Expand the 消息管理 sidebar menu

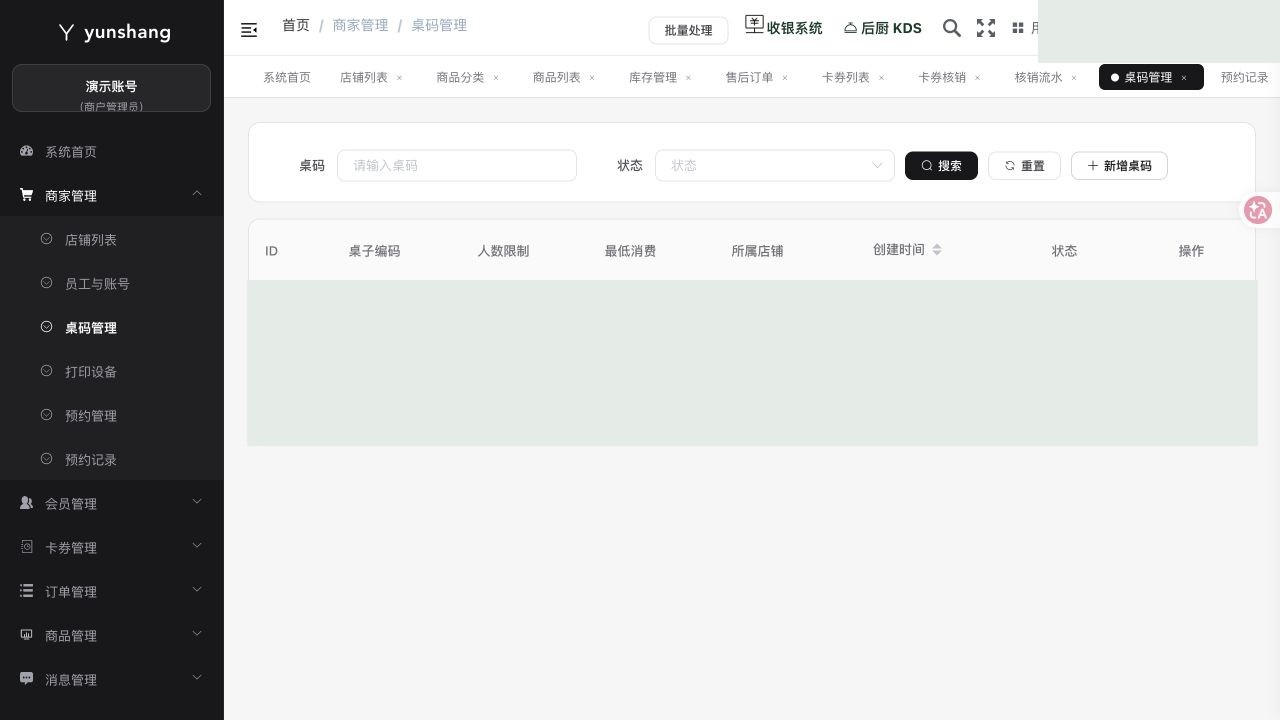(x=112, y=679)
